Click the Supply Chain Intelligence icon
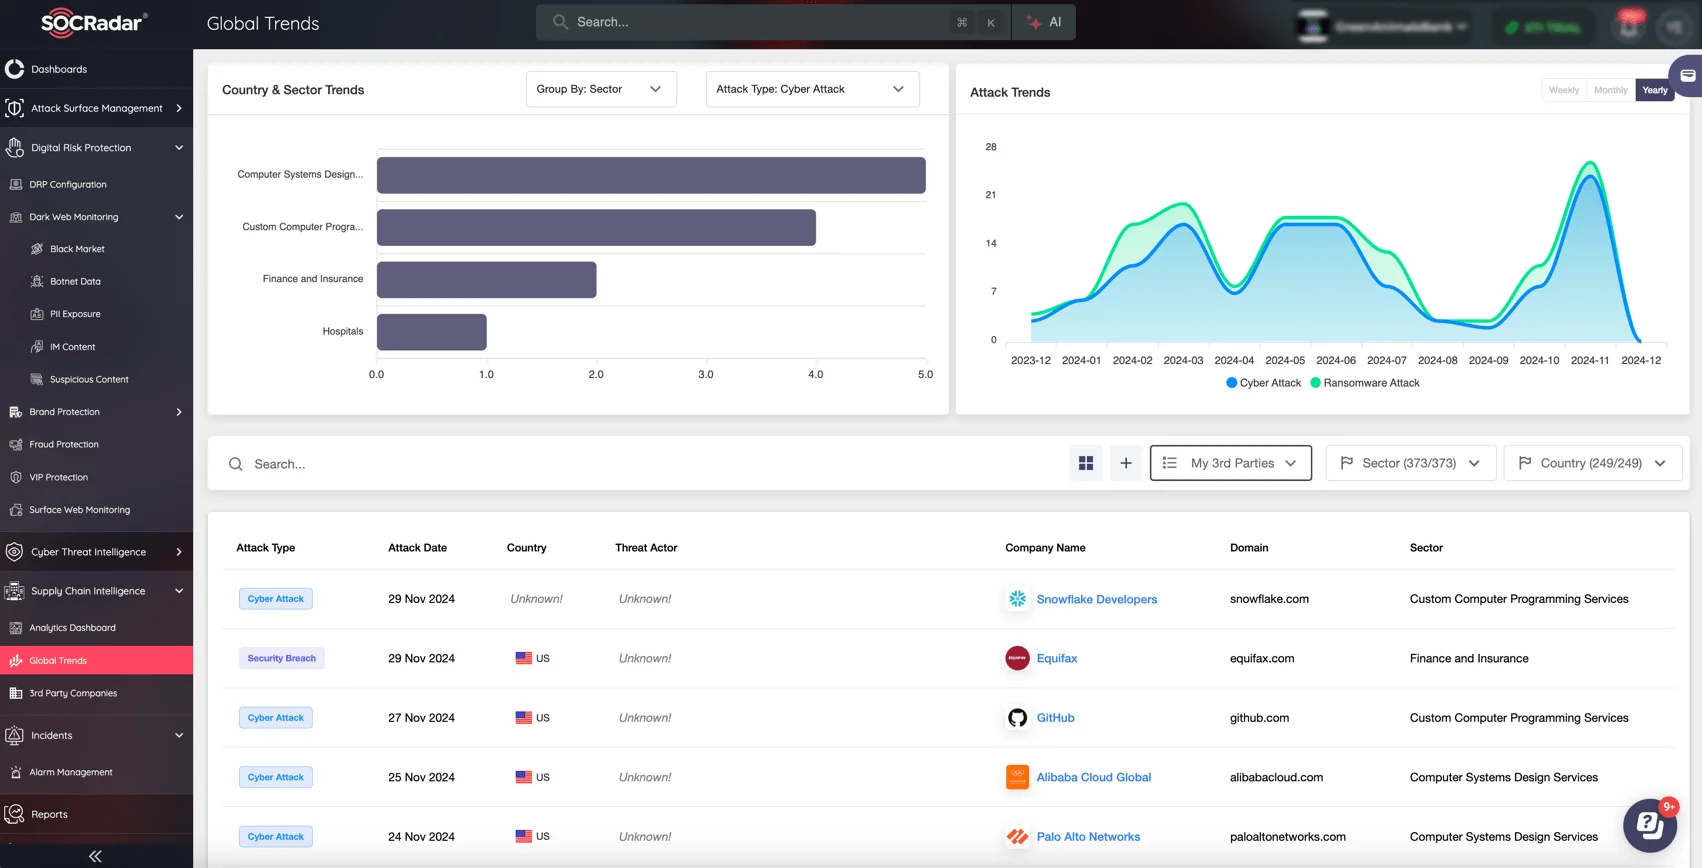Screen dimensions: 1702x868 [x=14, y=591]
